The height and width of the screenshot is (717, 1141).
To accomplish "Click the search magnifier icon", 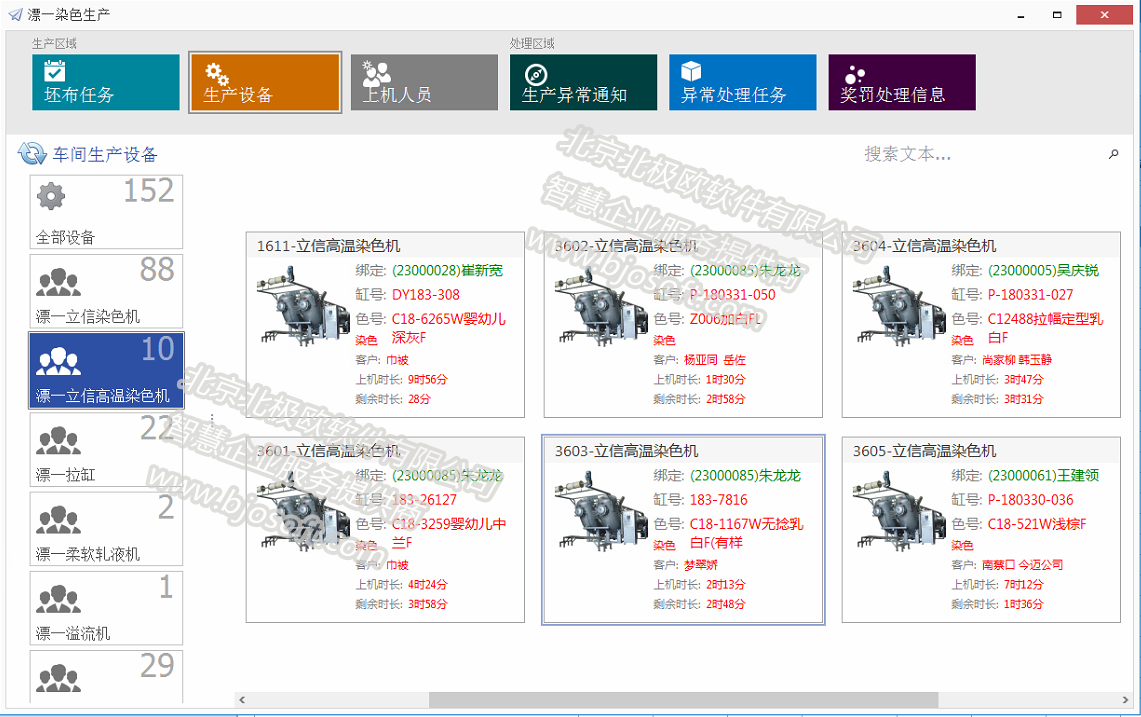I will coord(1113,154).
